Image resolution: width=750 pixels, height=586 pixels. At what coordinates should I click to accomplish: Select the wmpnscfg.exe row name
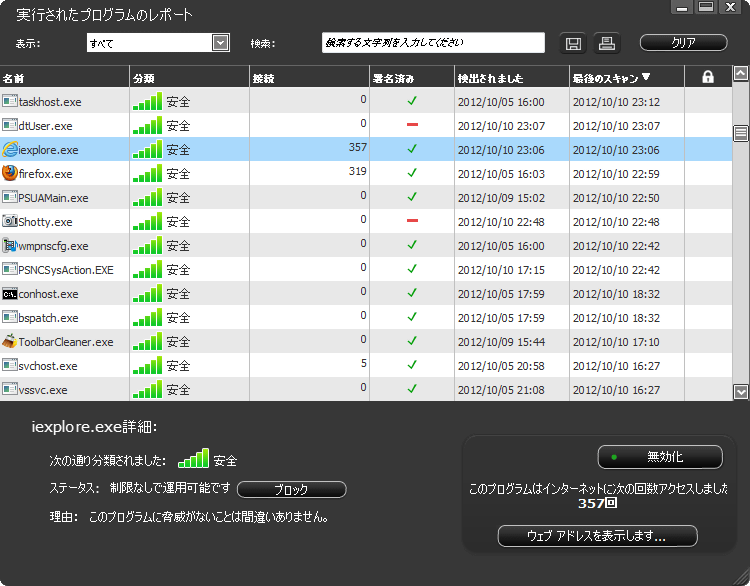click(54, 246)
